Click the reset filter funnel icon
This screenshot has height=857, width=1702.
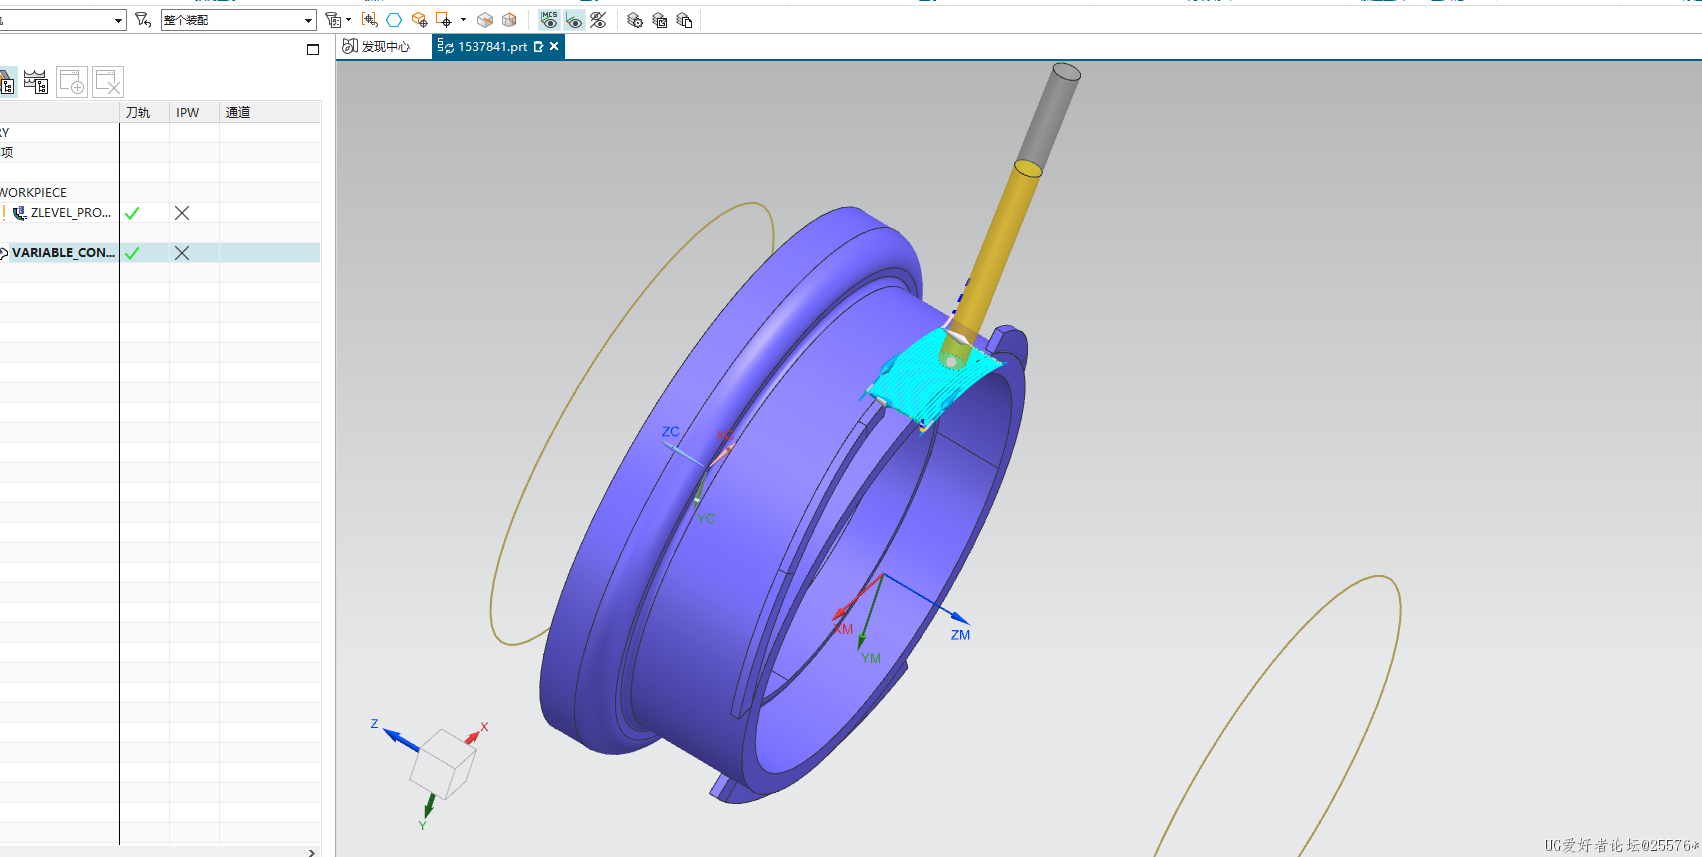click(143, 20)
